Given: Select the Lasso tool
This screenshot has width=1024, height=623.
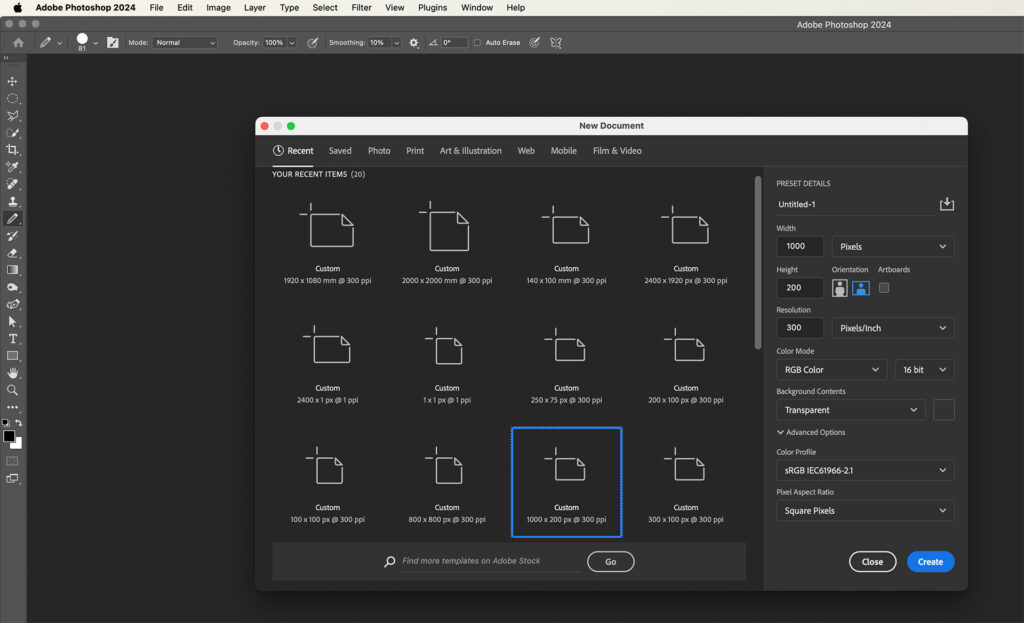Looking at the screenshot, I should (13, 114).
